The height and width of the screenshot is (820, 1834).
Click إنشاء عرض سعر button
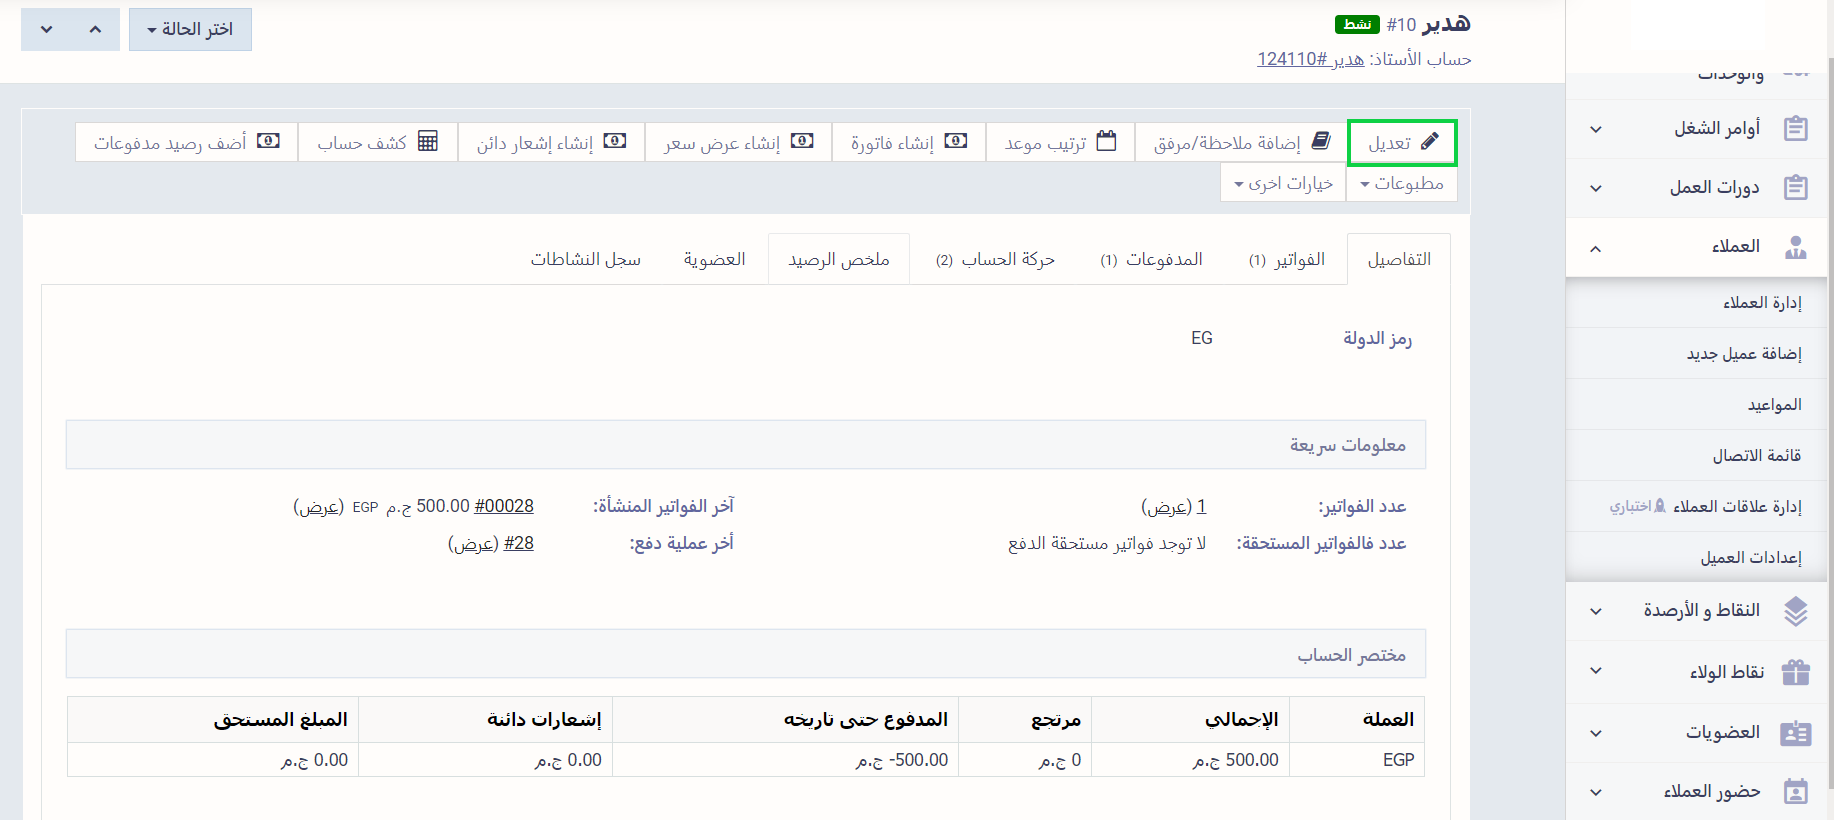(738, 143)
